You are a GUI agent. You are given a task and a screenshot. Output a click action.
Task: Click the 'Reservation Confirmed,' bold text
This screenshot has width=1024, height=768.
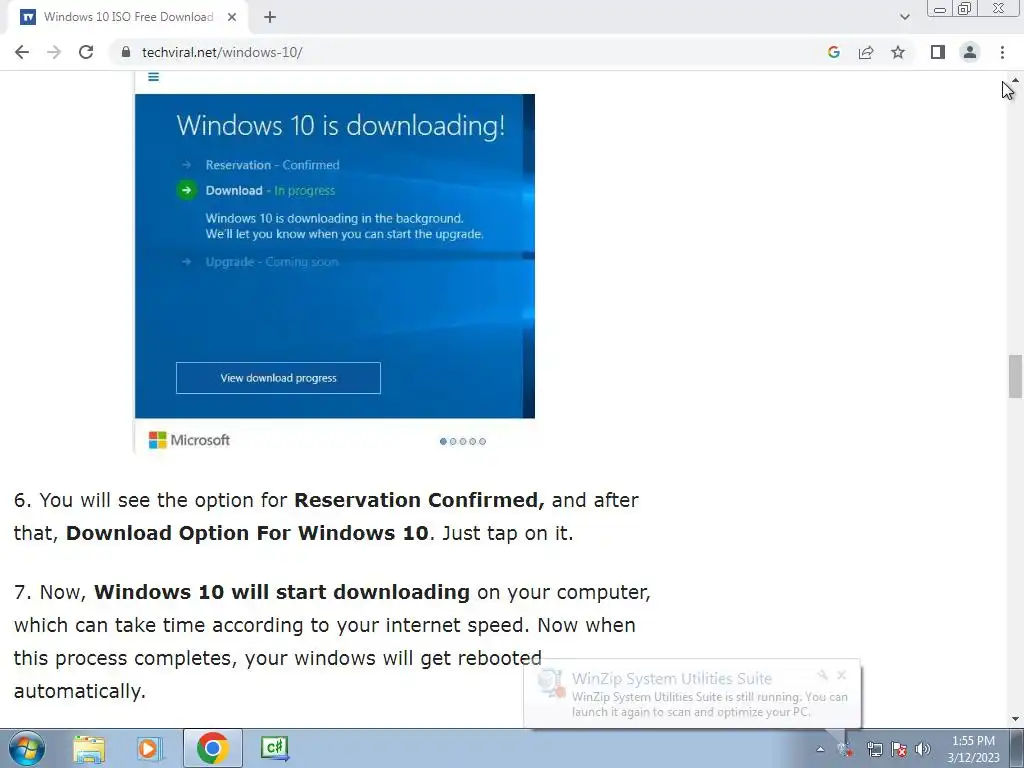click(x=419, y=500)
